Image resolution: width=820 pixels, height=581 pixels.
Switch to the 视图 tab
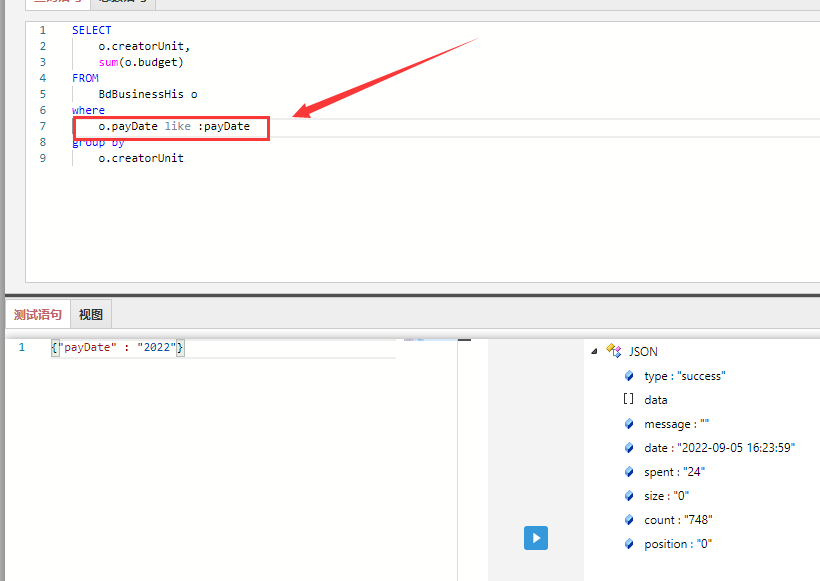coord(90,314)
